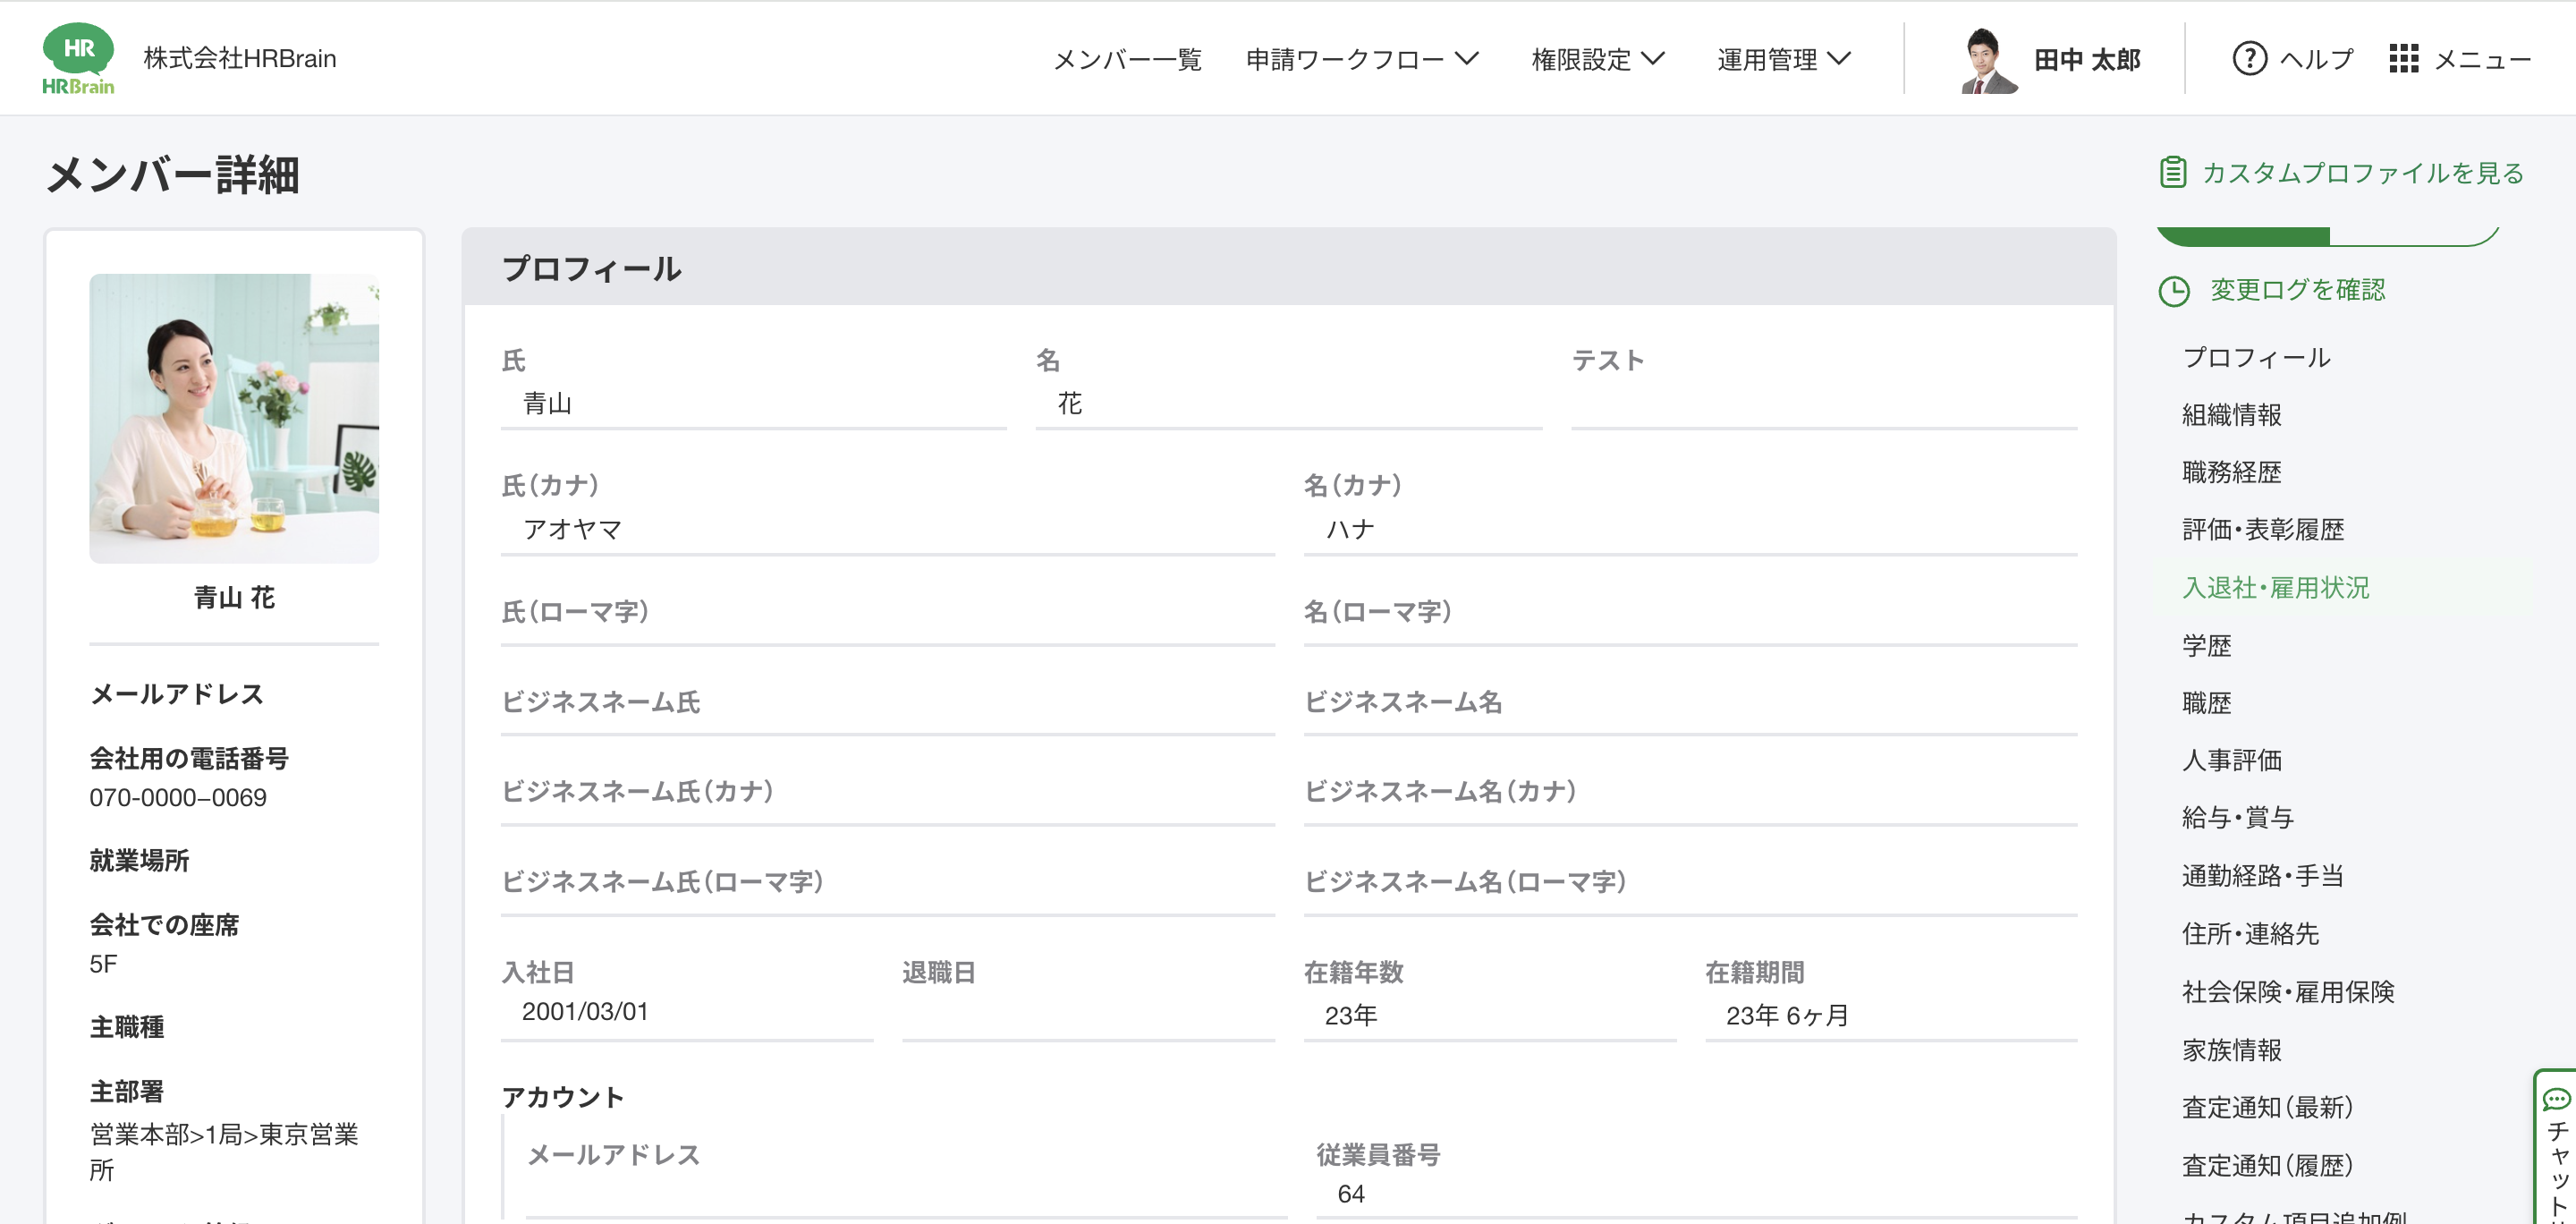The width and height of the screenshot is (2576, 1224).
Task: Jump to 学歴 section
Action: pos(2207,645)
